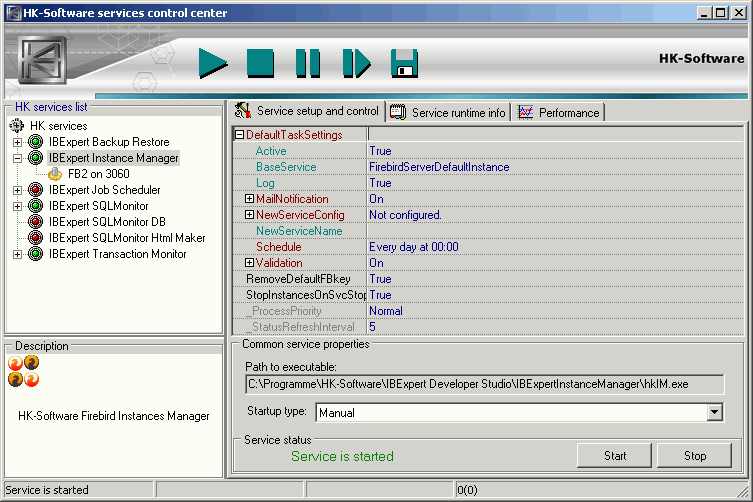753x502 pixels.
Task: Click the green status icon of IBExpert SQLMonitor
Action: (x=35, y=206)
